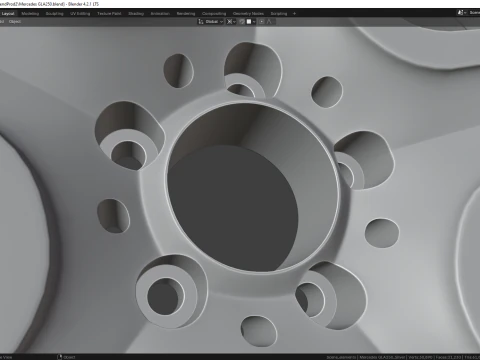This screenshot has height=360, width=480.
Task: Open the Scripting workspace tab
Action: (279, 14)
